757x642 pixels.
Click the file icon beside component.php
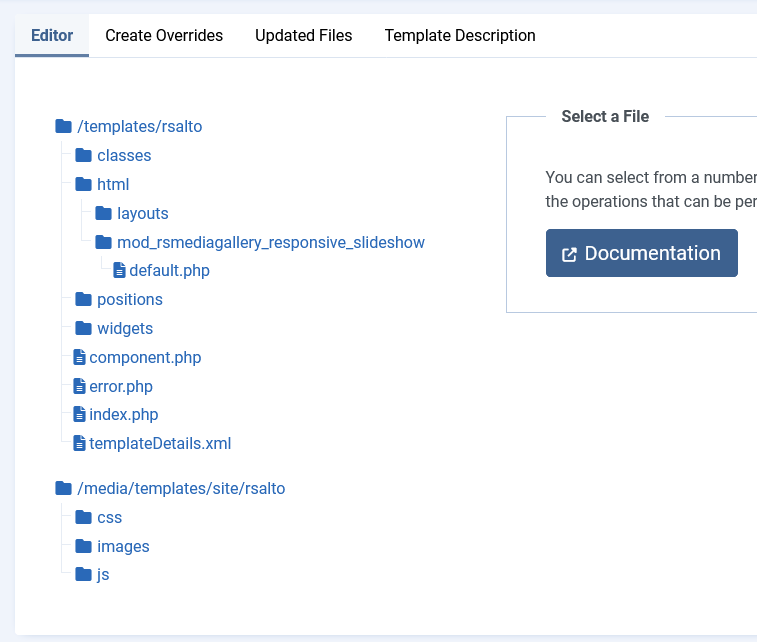(x=79, y=357)
